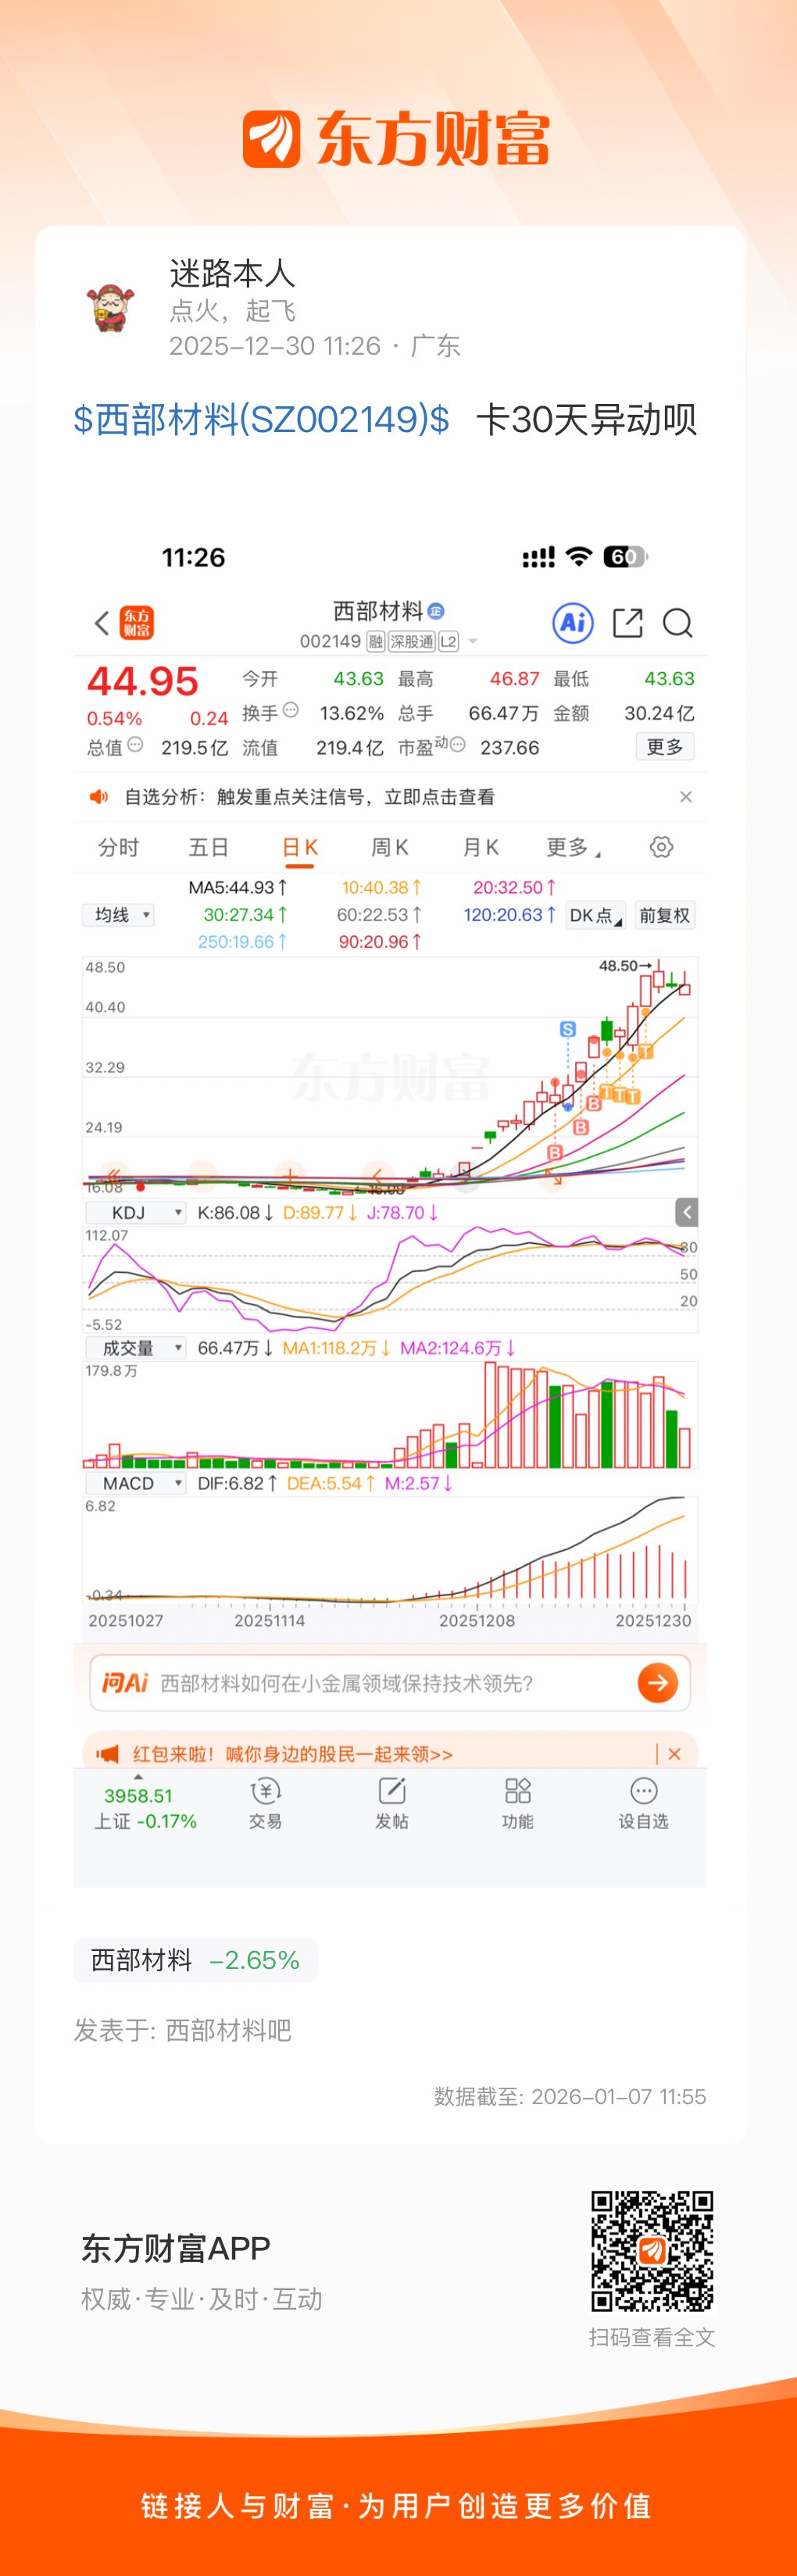Open the search magnifier icon
Screen dimensions: 797x2576
pos(678,623)
